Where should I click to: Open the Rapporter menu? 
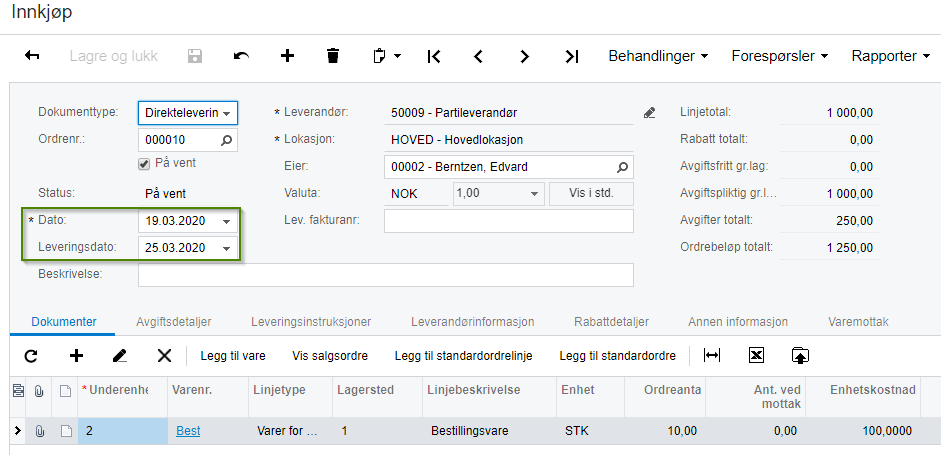tap(891, 56)
